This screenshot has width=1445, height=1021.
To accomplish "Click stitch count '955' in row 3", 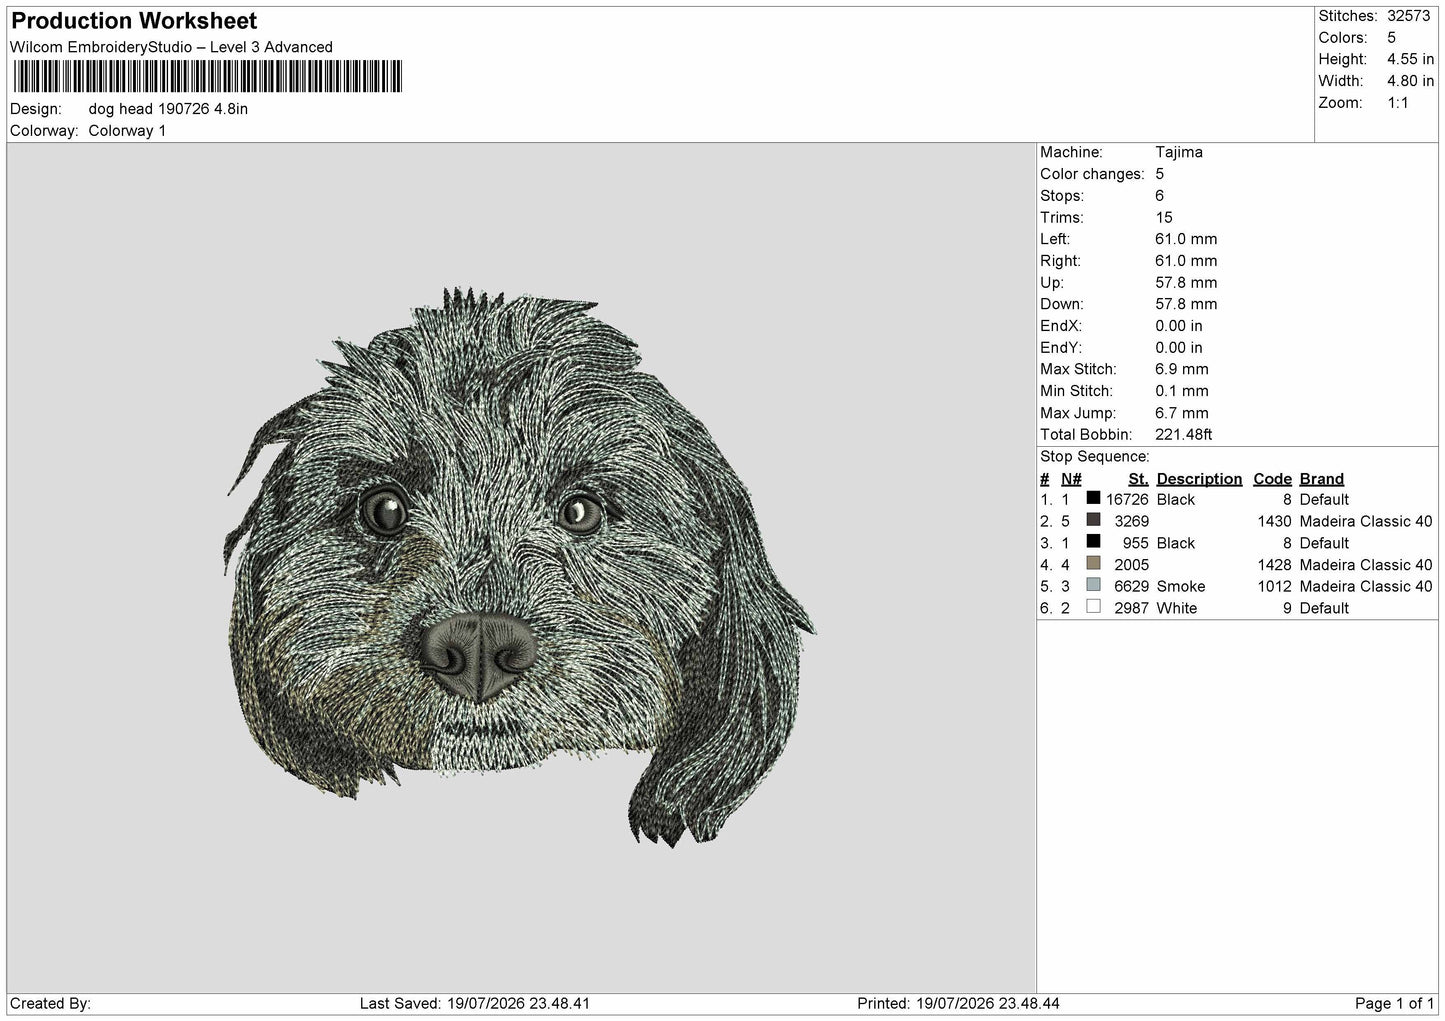I will (1135, 543).
